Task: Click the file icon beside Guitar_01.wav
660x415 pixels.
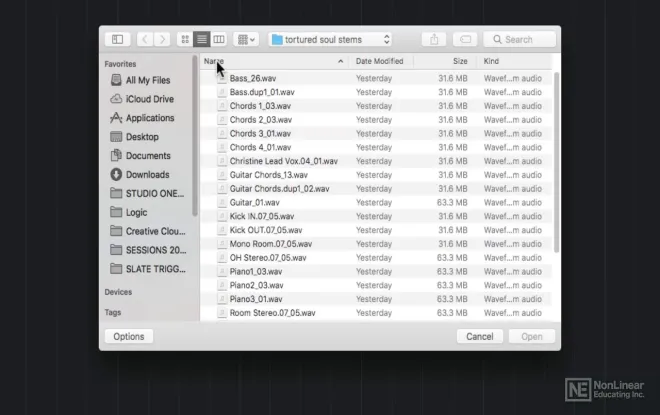Action: 222,202
